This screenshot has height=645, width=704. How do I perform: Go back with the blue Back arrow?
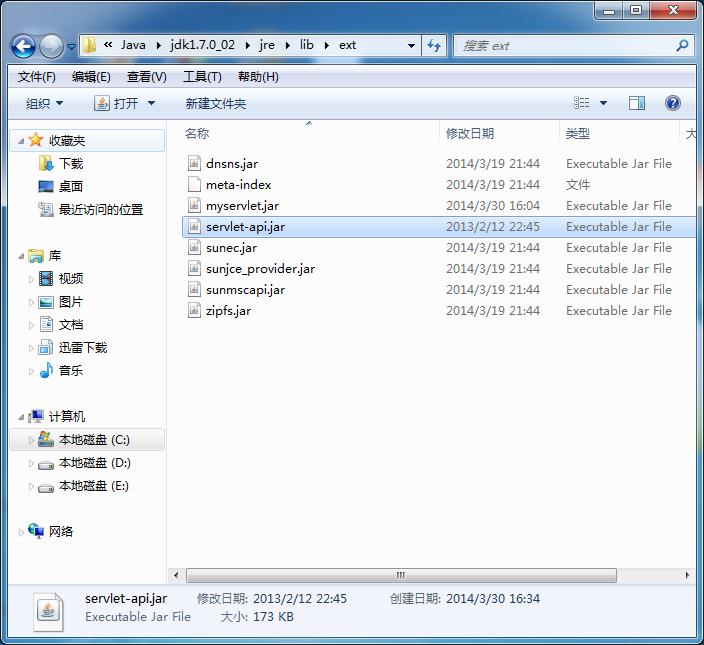point(23,46)
